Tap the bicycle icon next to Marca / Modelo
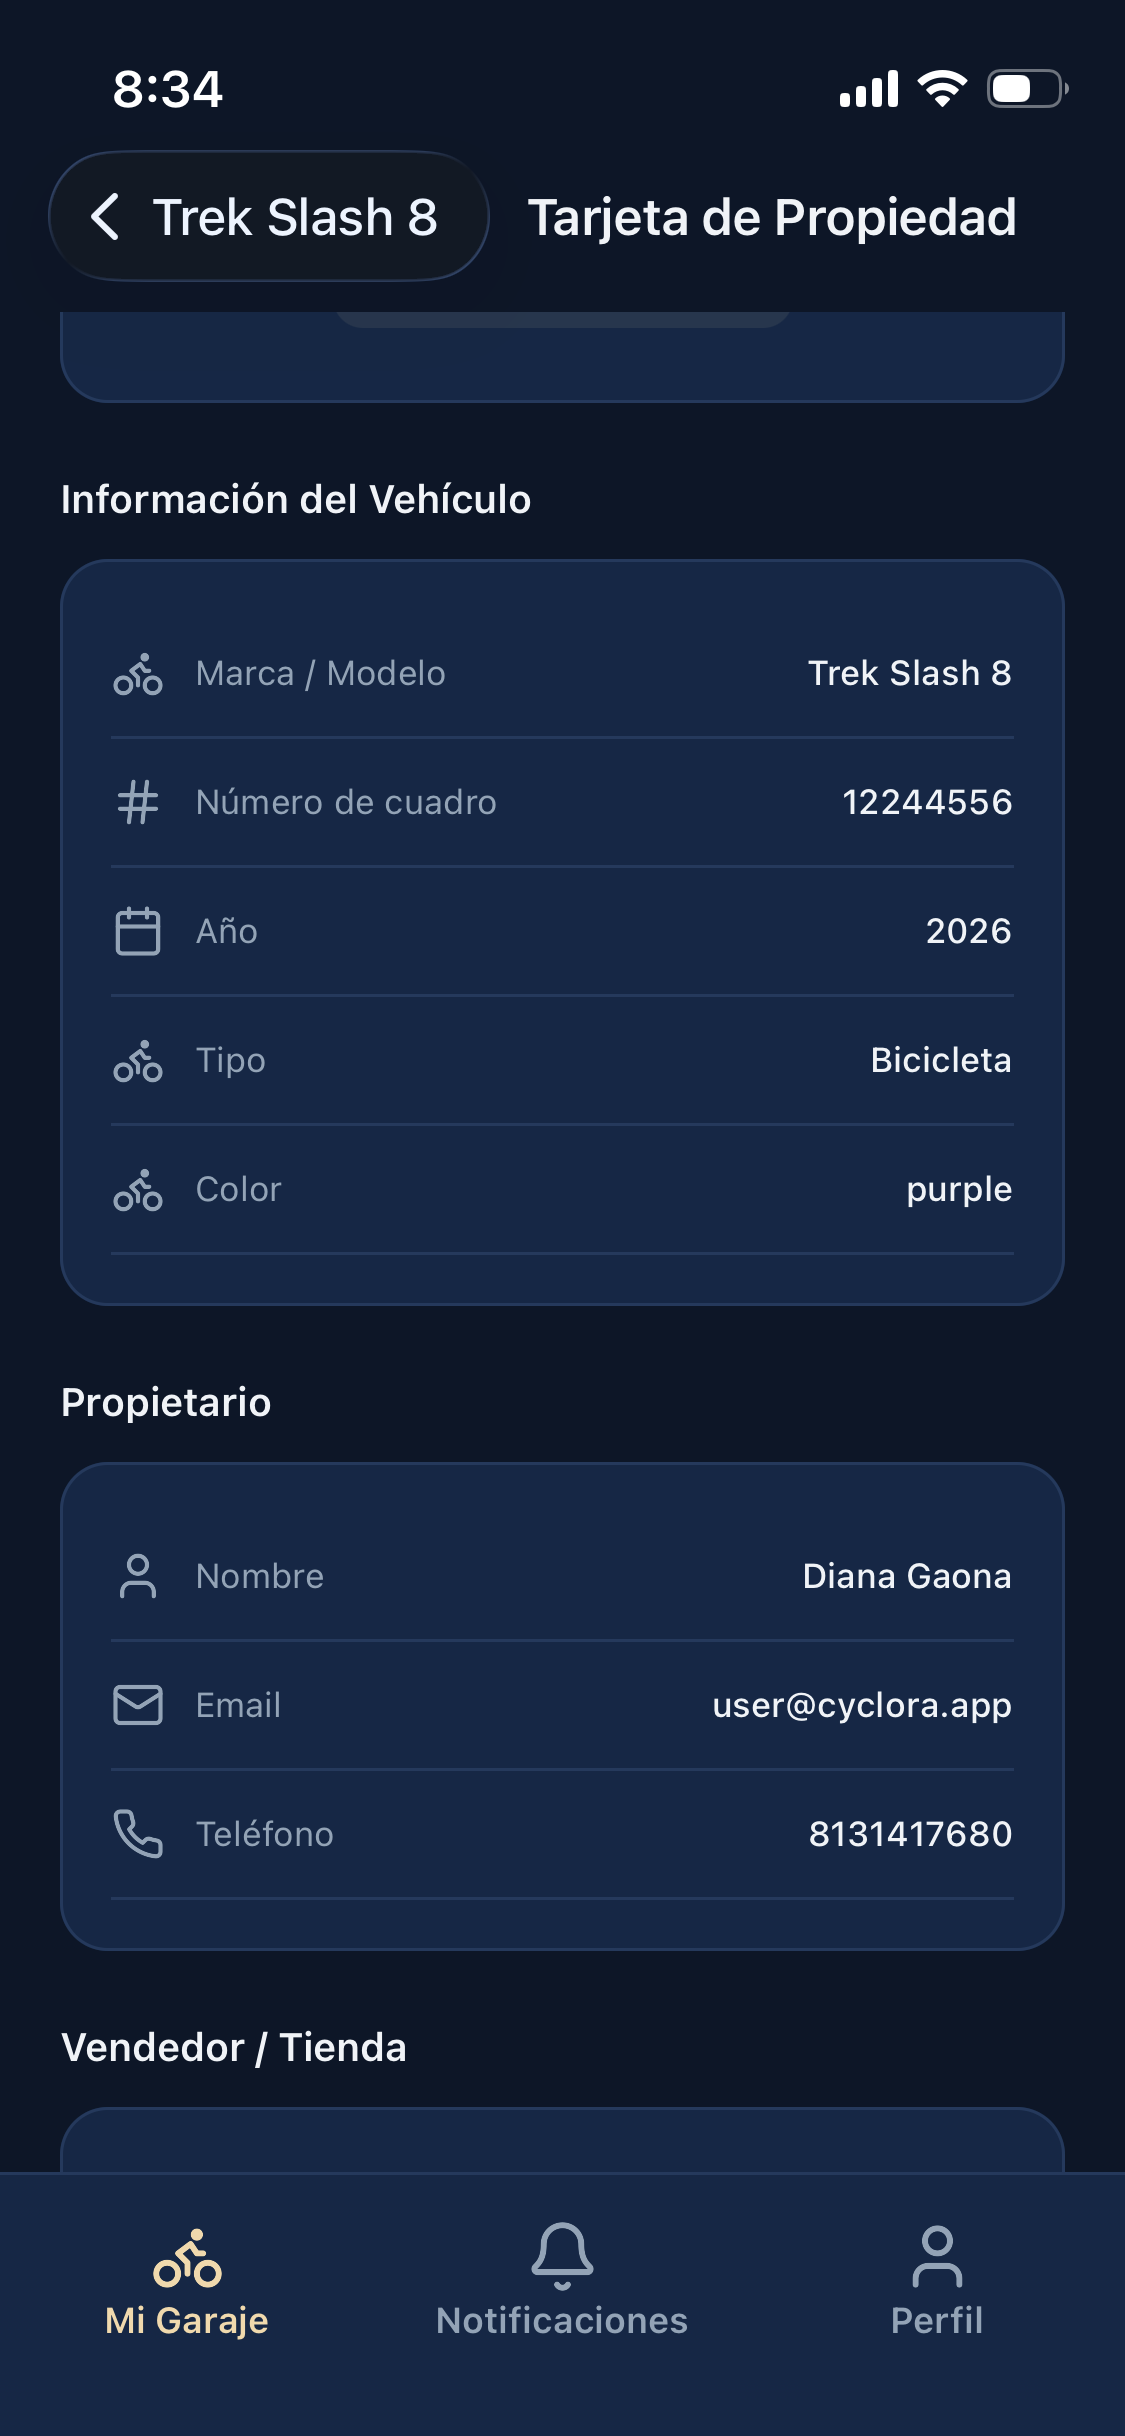The image size is (1125, 2436). pos(138,674)
